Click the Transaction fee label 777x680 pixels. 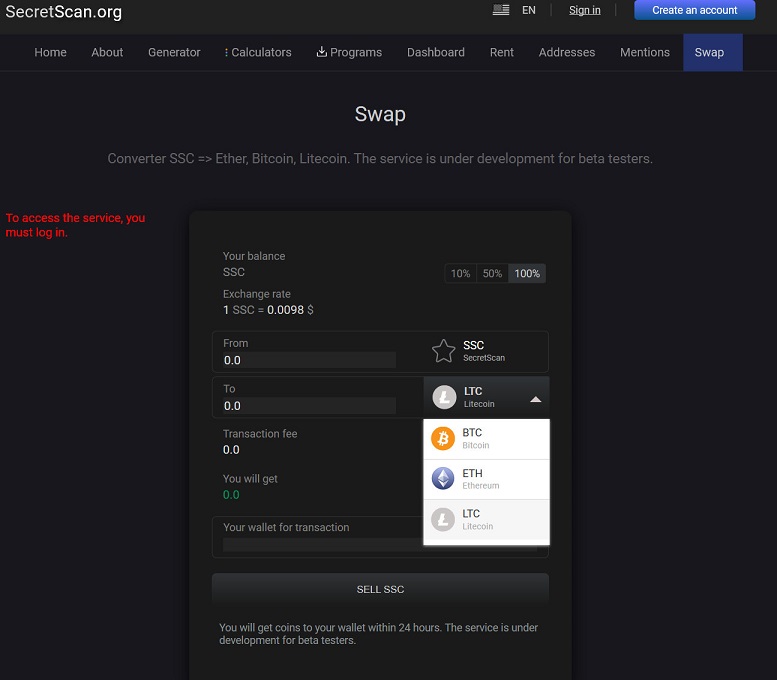pos(260,434)
